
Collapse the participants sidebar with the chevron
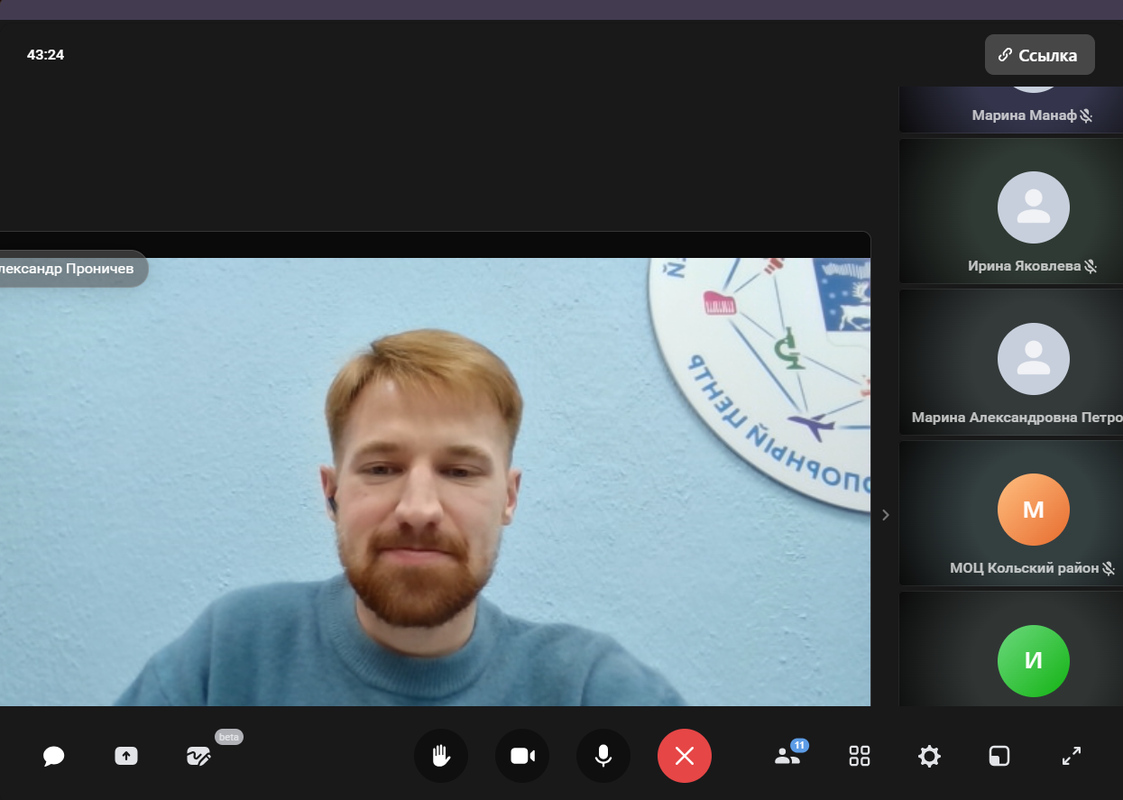click(x=885, y=515)
